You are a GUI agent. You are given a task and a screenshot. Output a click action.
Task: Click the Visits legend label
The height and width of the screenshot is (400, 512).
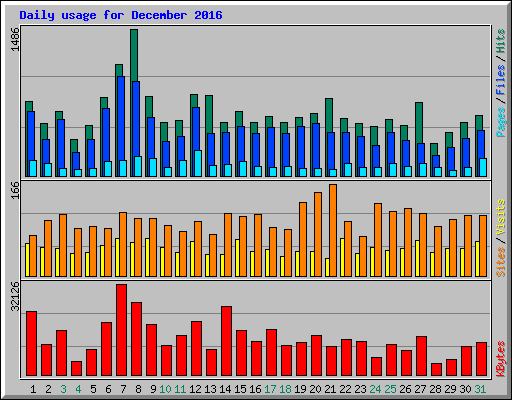pos(501,217)
